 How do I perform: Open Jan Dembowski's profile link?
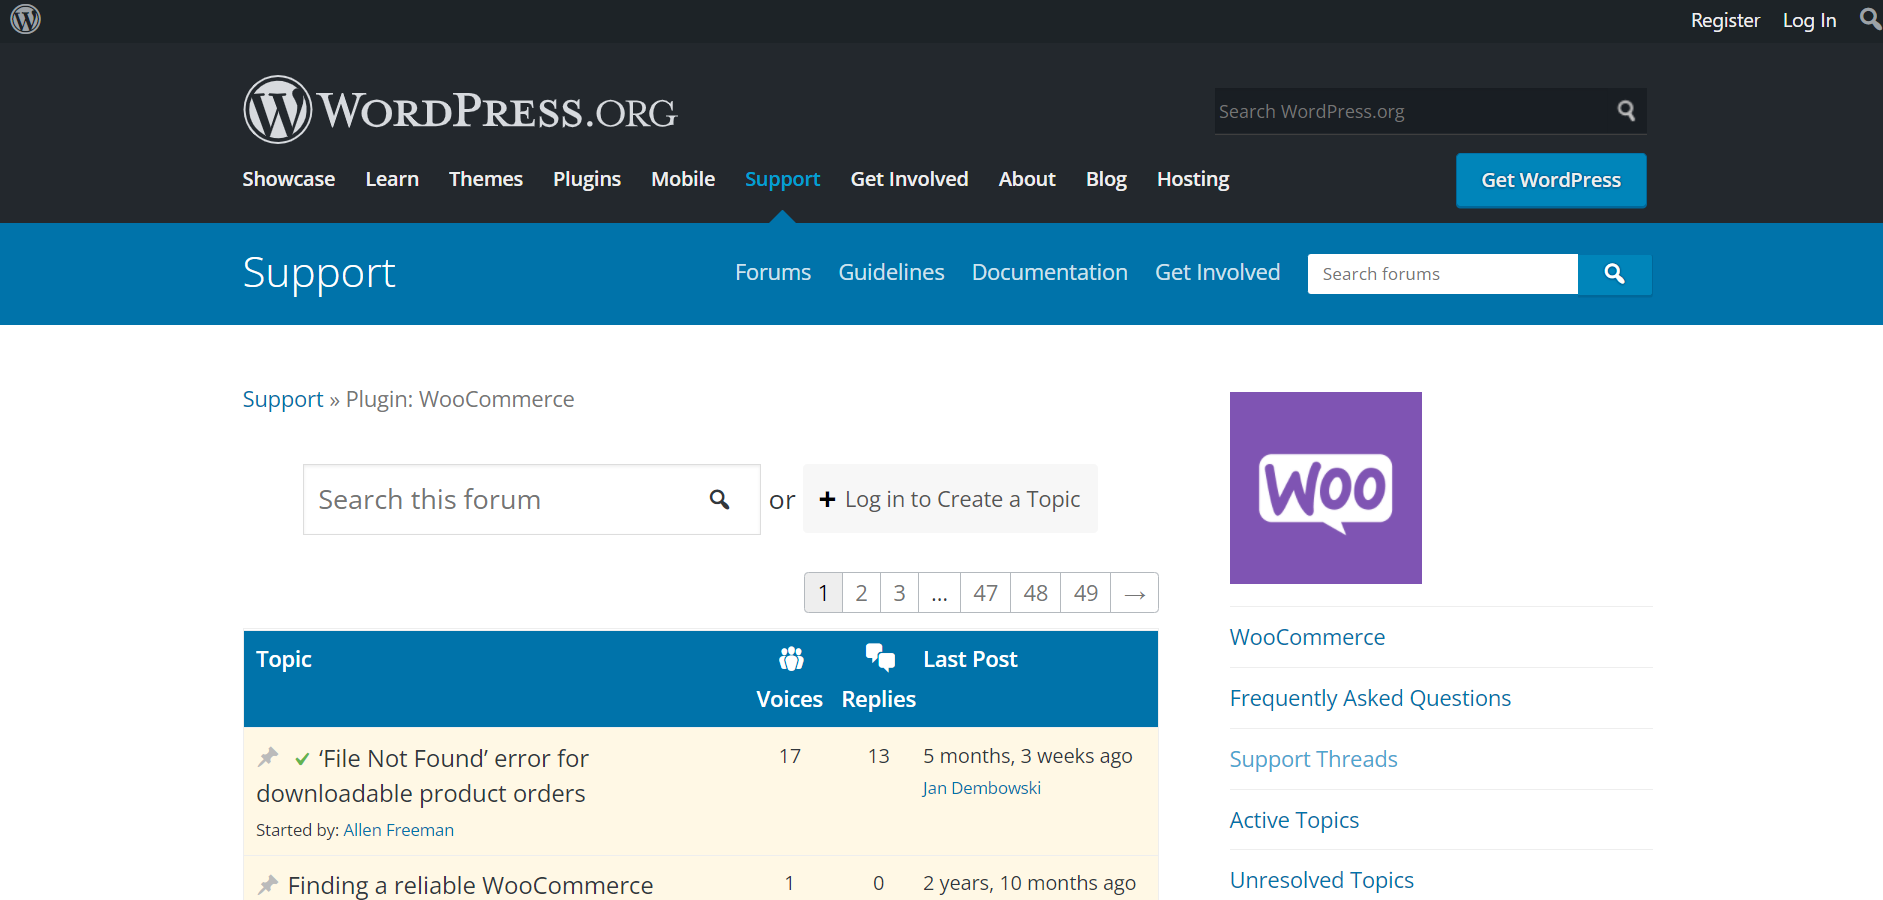pos(981,788)
